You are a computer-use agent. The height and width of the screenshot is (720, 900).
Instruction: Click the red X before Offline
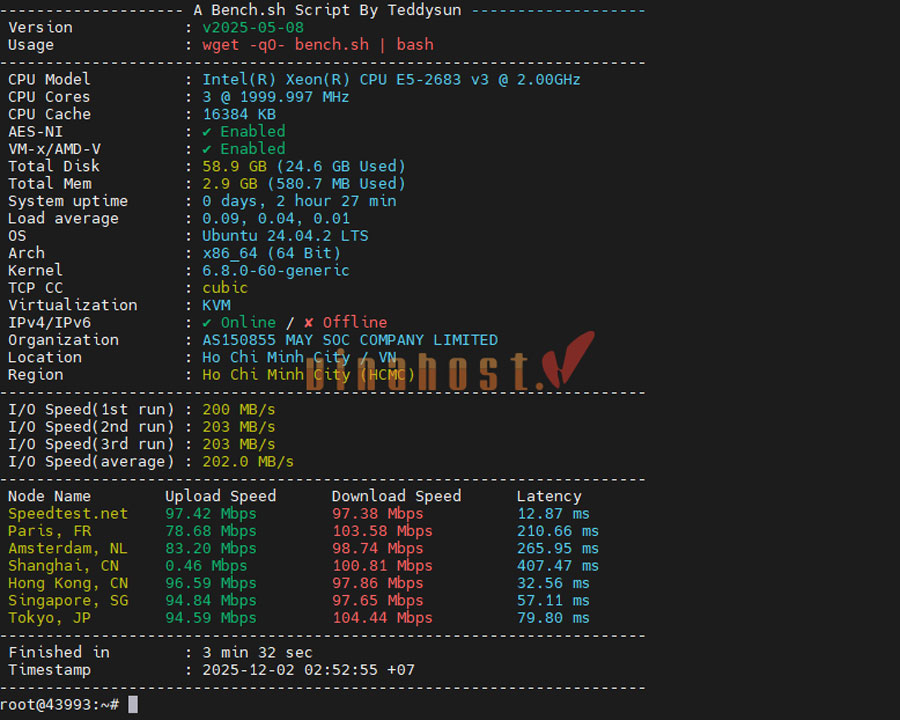pyautogui.click(x=308, y=323)
